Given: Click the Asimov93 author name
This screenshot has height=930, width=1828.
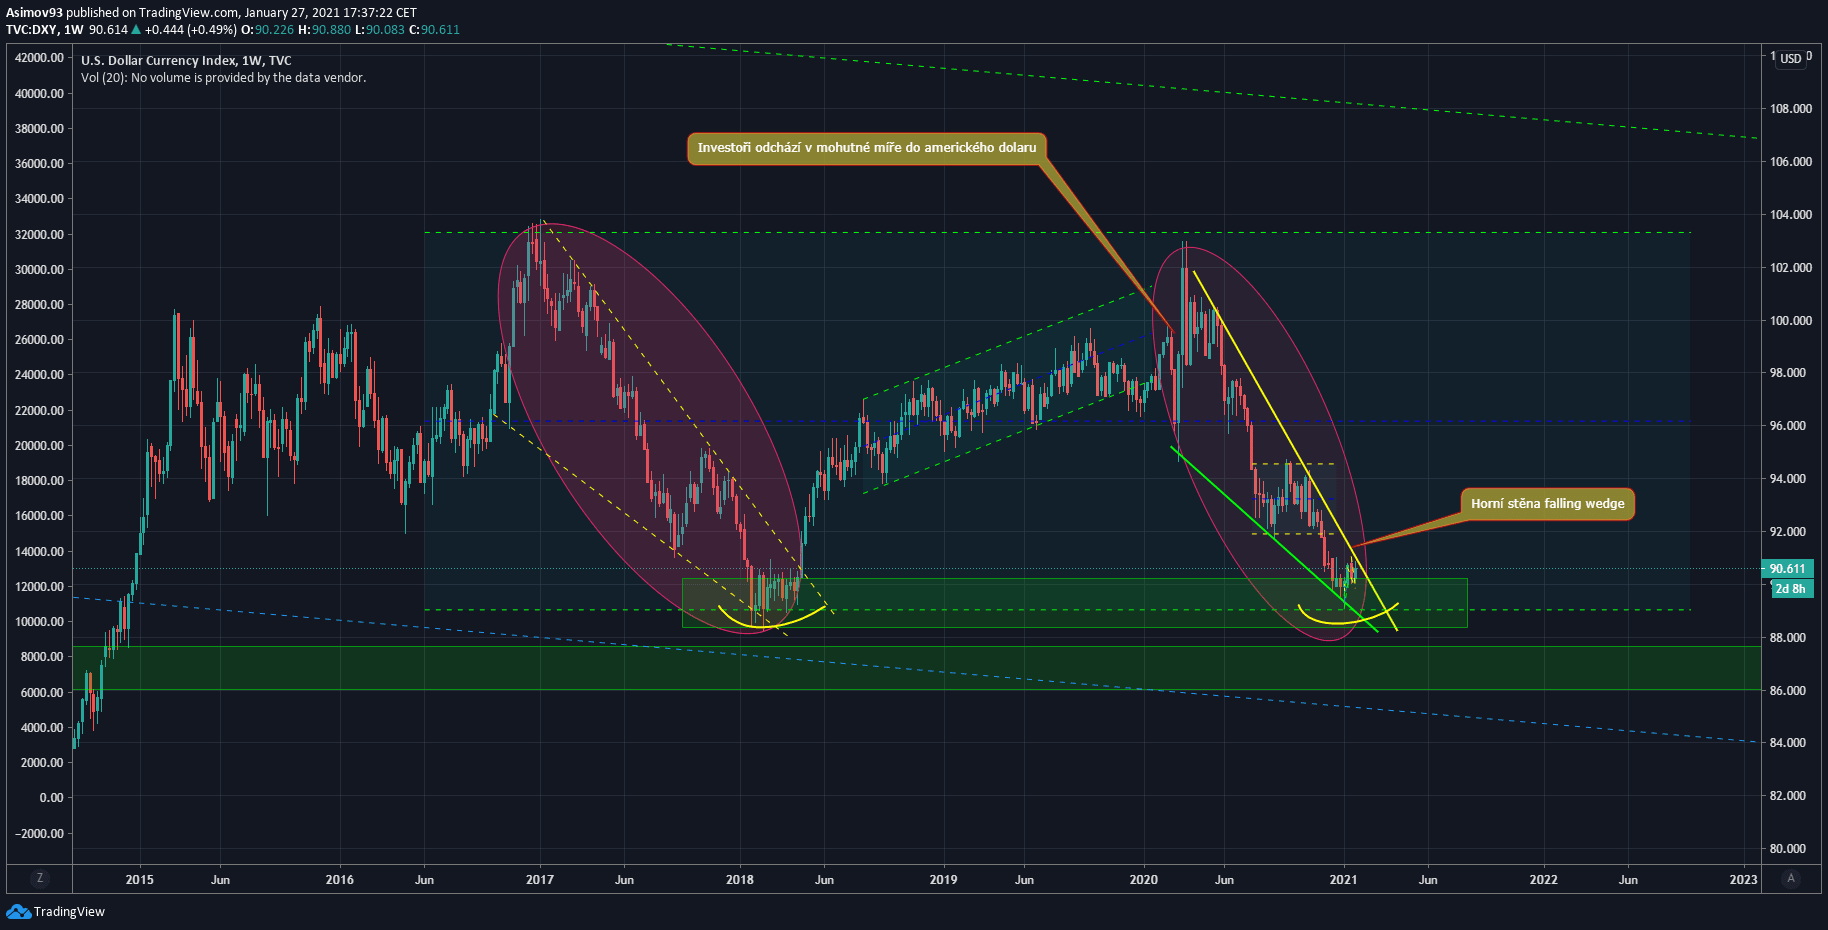Looking at the screenshot, I should [x=34, y=13].
